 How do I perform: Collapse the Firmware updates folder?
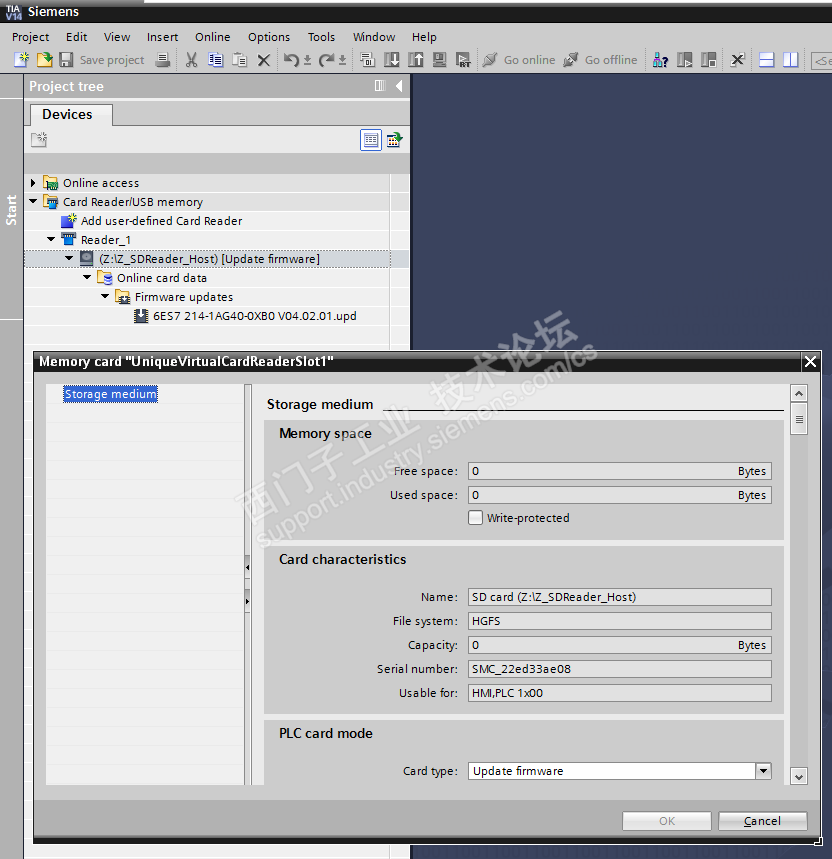[105, 296]
